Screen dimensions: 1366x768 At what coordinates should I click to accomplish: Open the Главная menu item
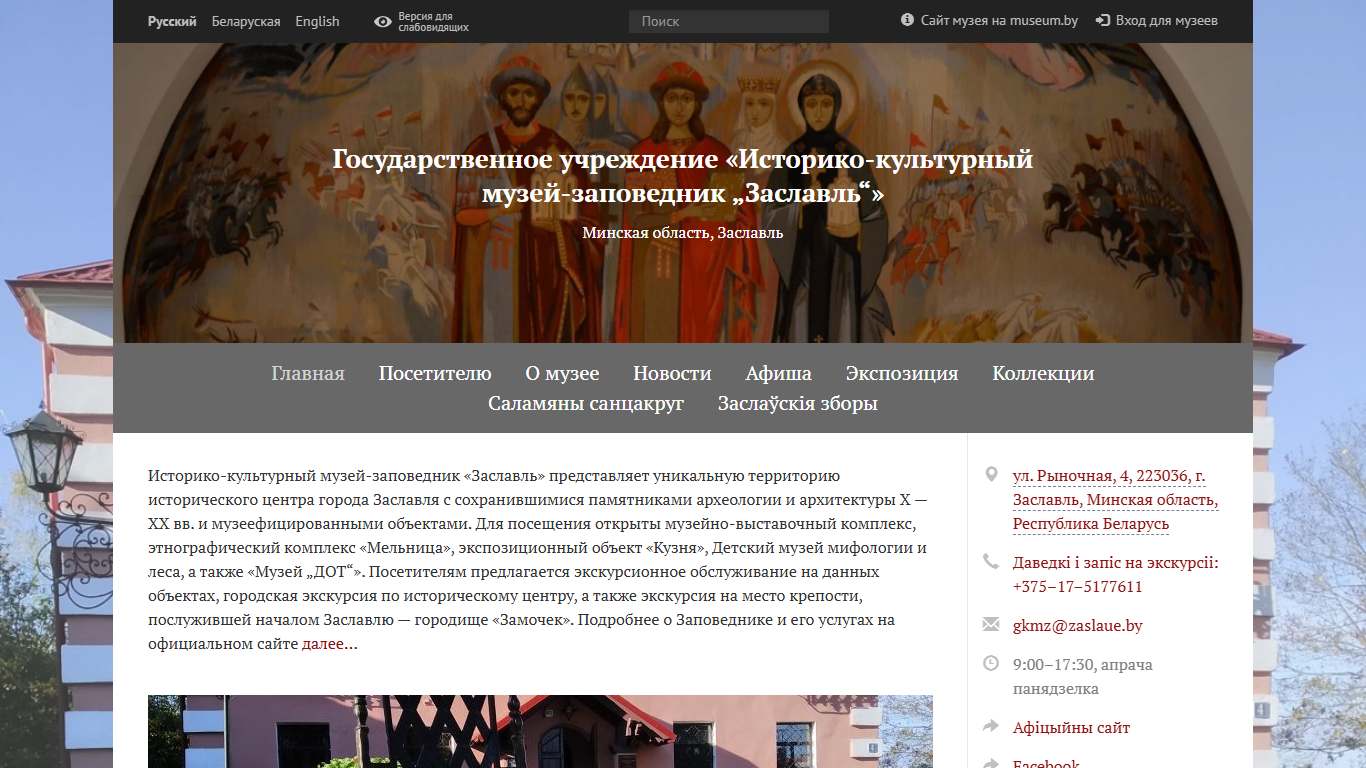tap(308, 373)
